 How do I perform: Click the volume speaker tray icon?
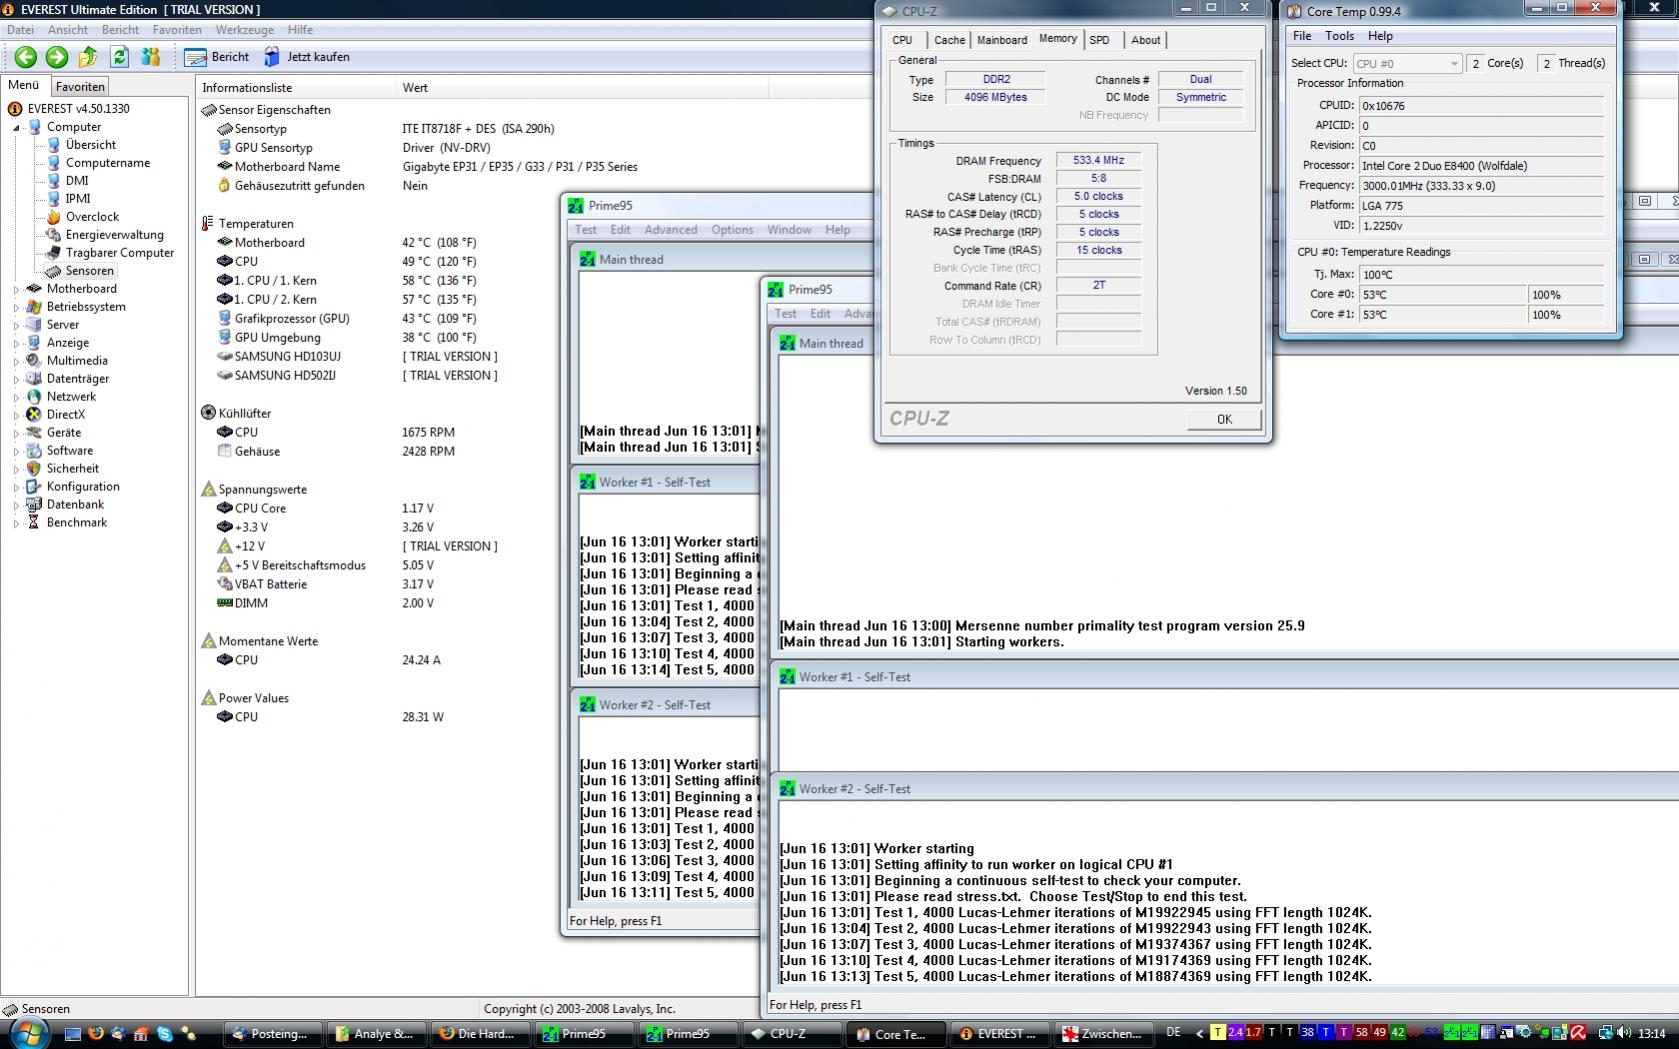click(x=1625, y=1033)
